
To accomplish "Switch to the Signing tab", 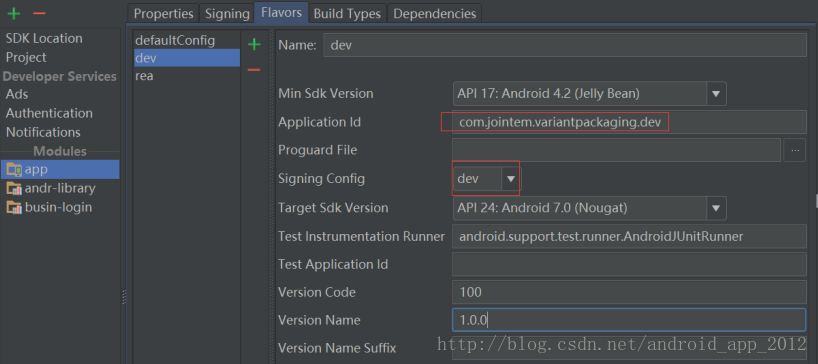I will [227, 14].
